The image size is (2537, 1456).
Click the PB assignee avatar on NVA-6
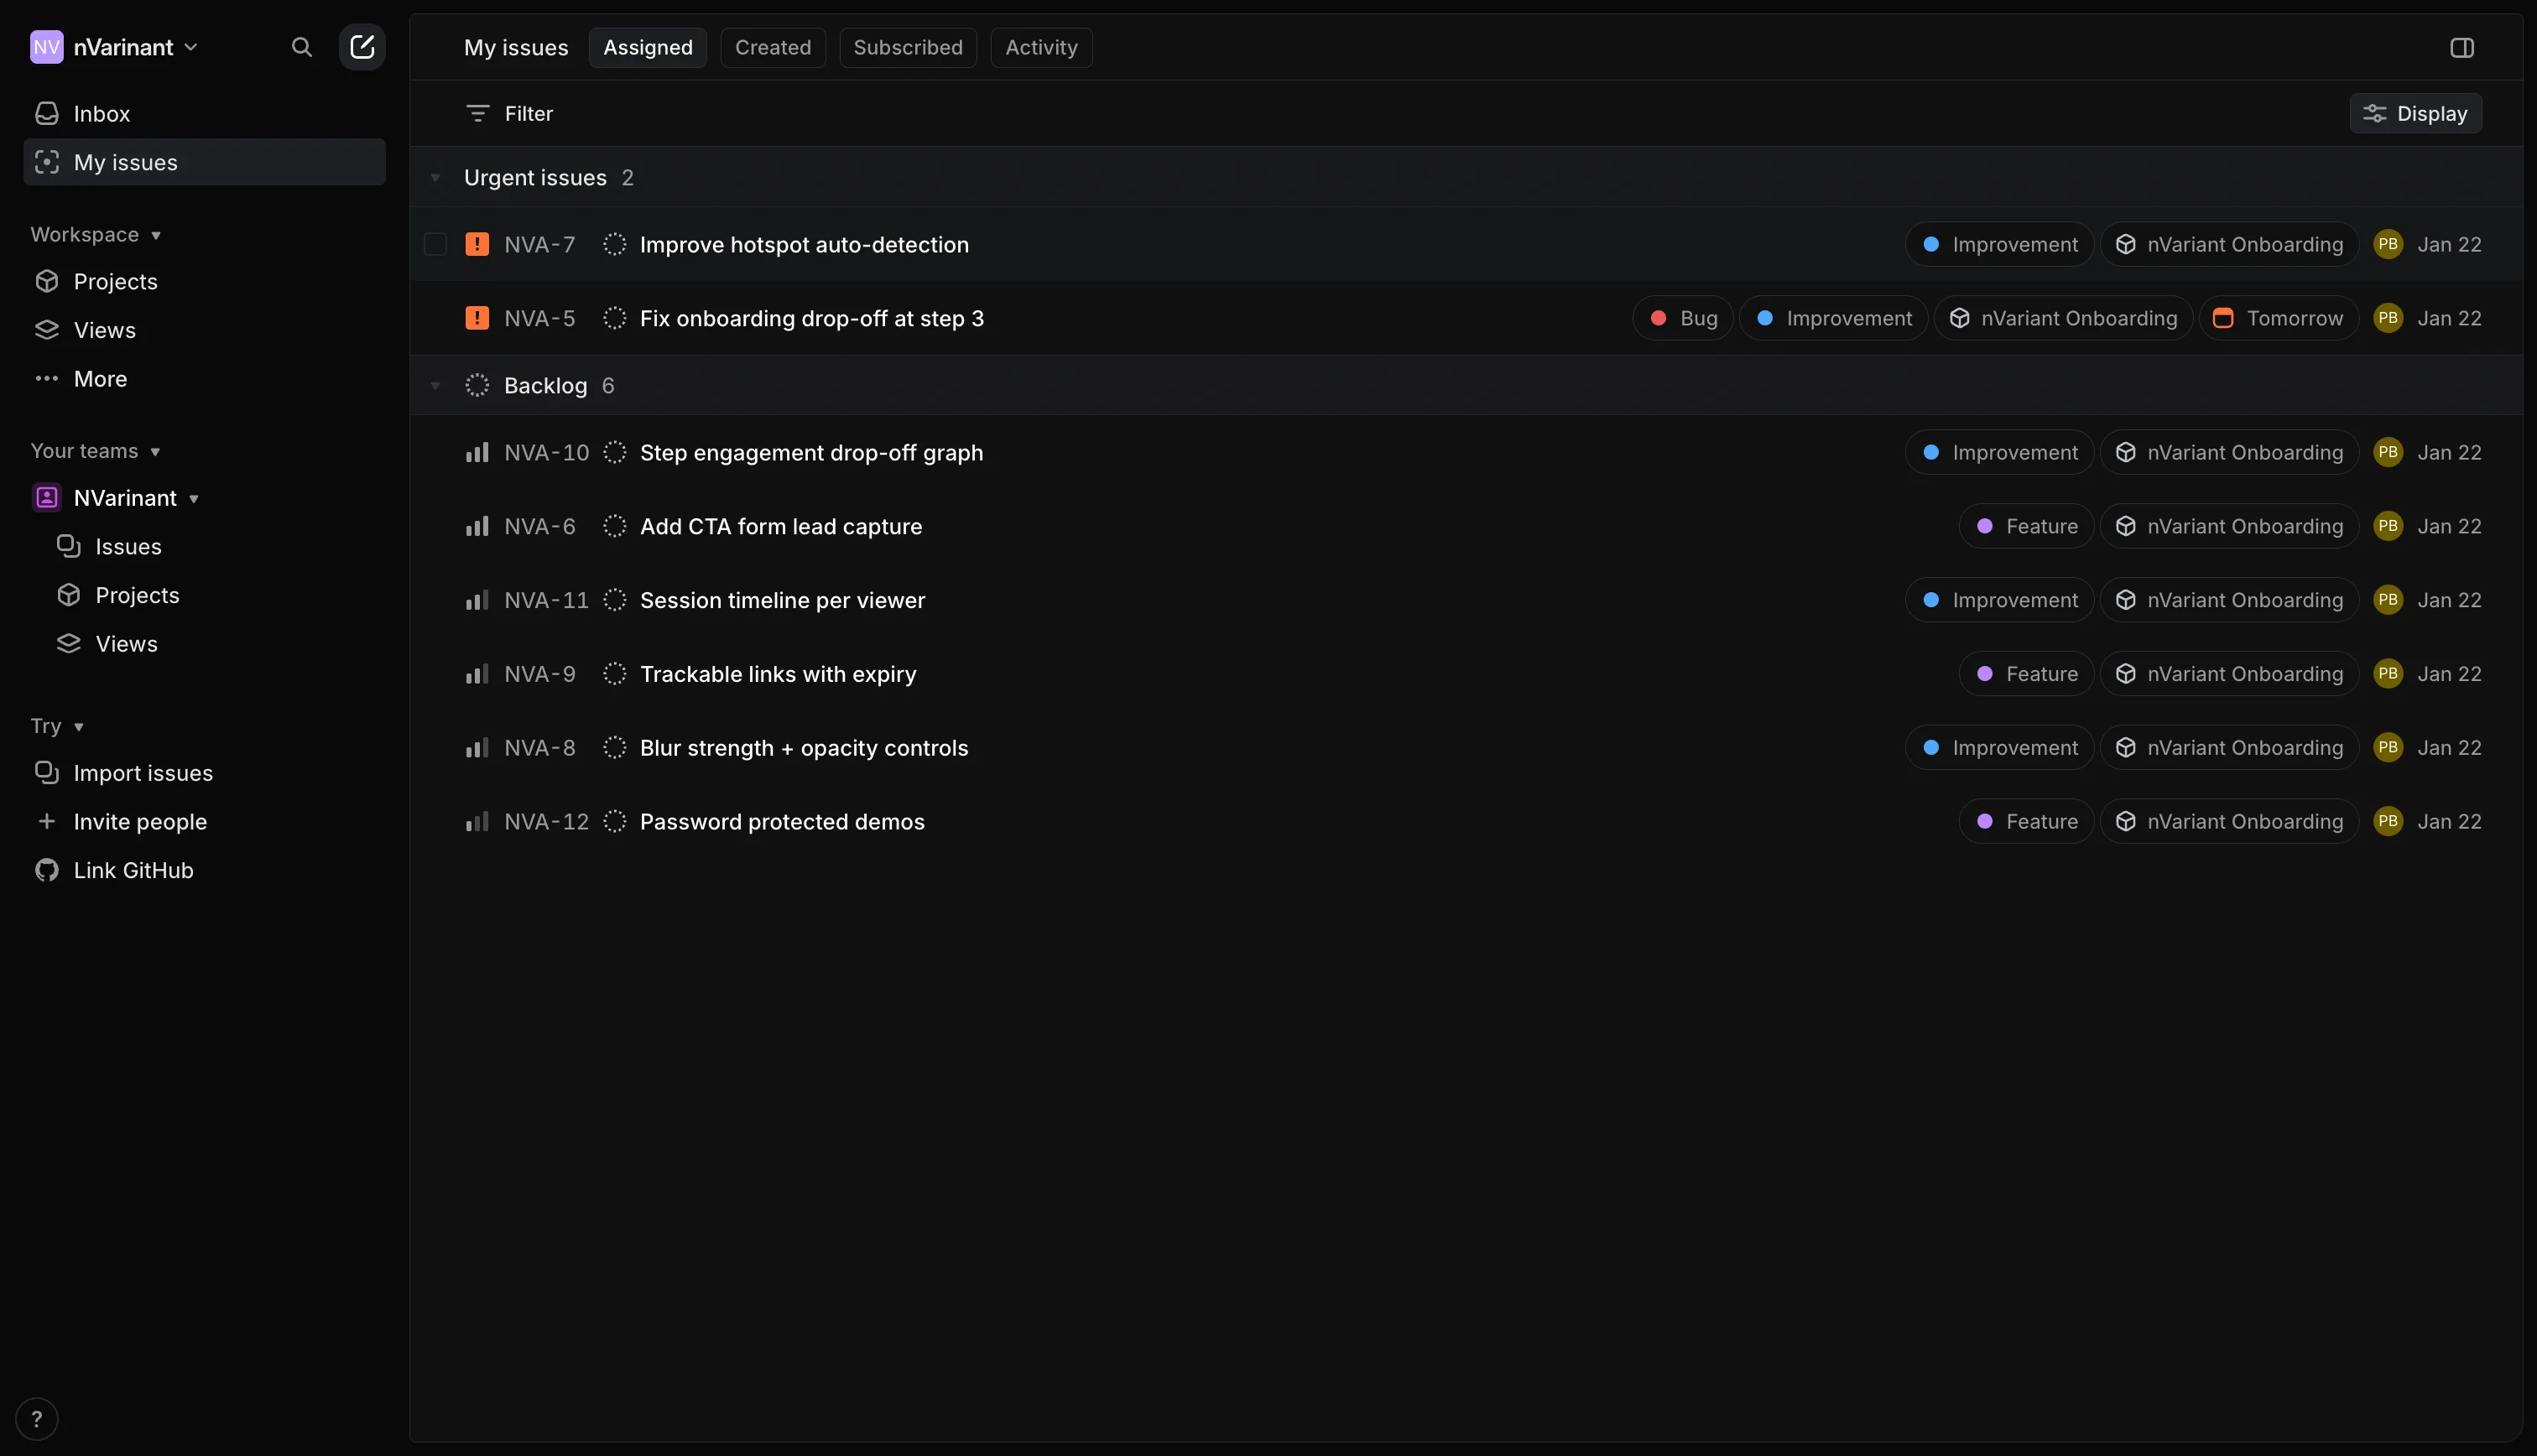coord(2388,526)
